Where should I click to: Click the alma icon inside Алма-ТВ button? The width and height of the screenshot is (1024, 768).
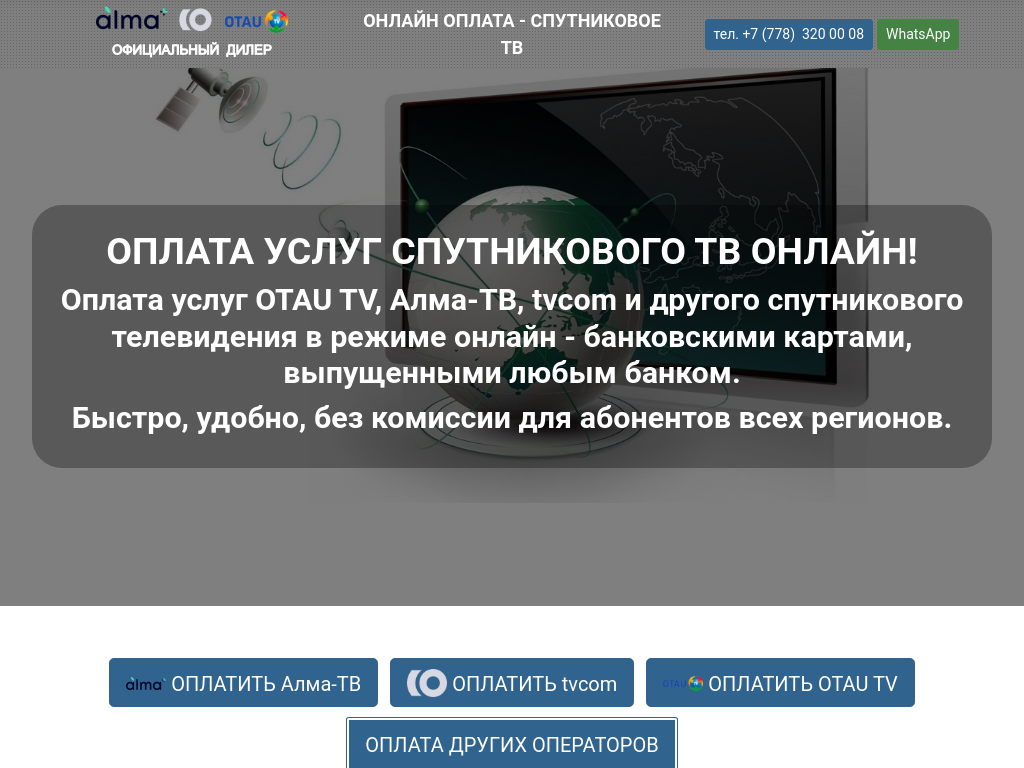[146, 684]
